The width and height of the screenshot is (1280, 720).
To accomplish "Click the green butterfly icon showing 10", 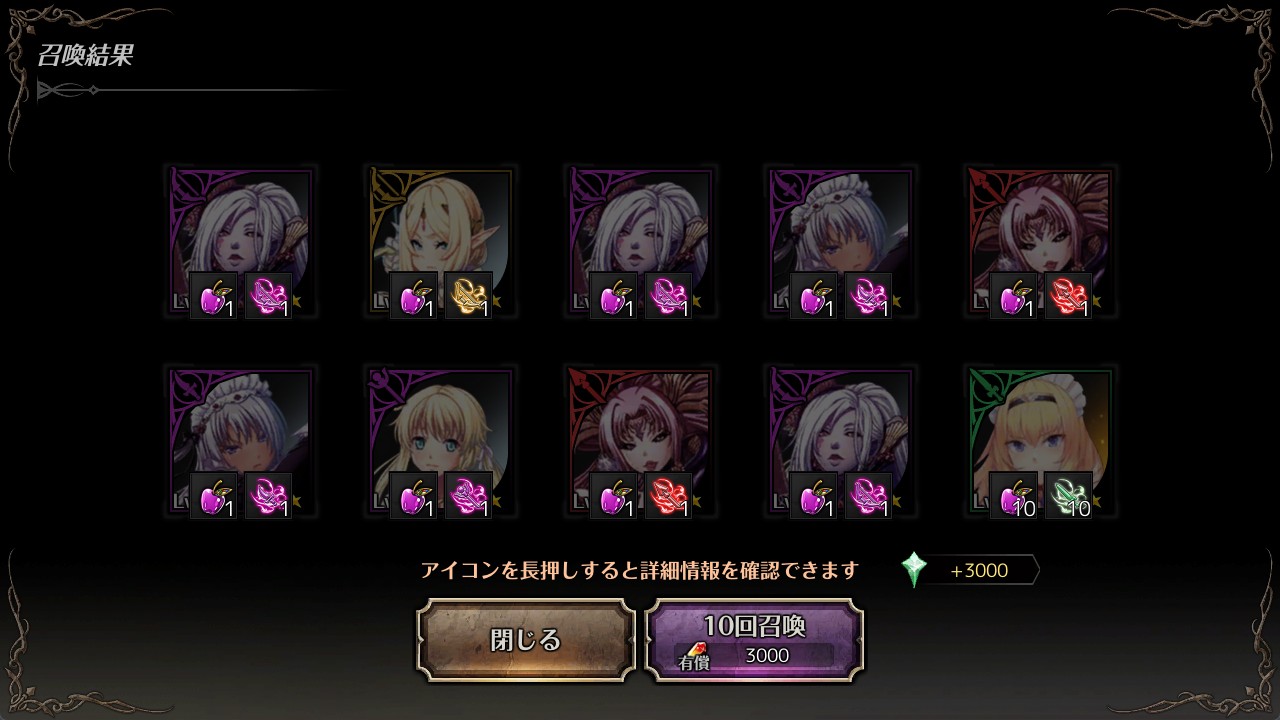I will click(x=1068, y=496).
